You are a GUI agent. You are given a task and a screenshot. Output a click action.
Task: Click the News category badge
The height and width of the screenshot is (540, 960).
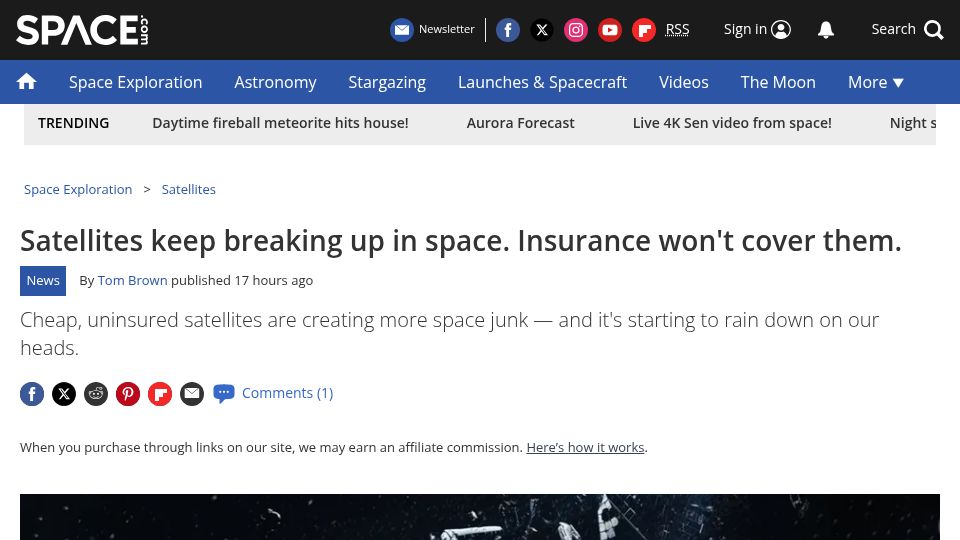43,280
